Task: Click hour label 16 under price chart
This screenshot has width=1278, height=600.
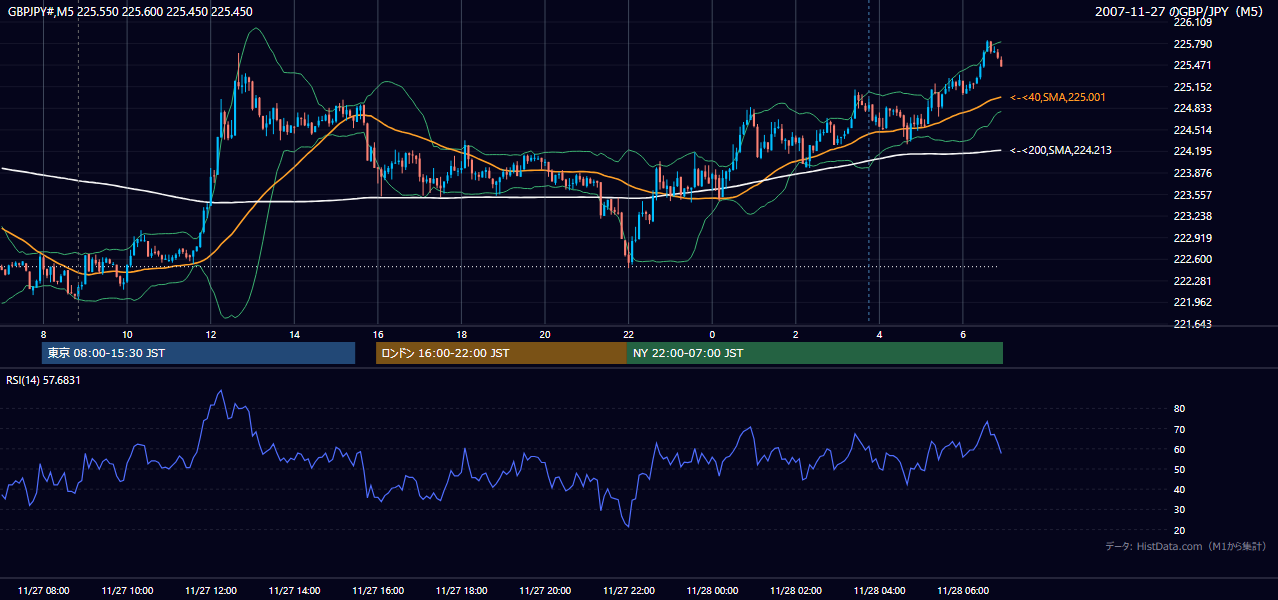Action: [378, 334]
